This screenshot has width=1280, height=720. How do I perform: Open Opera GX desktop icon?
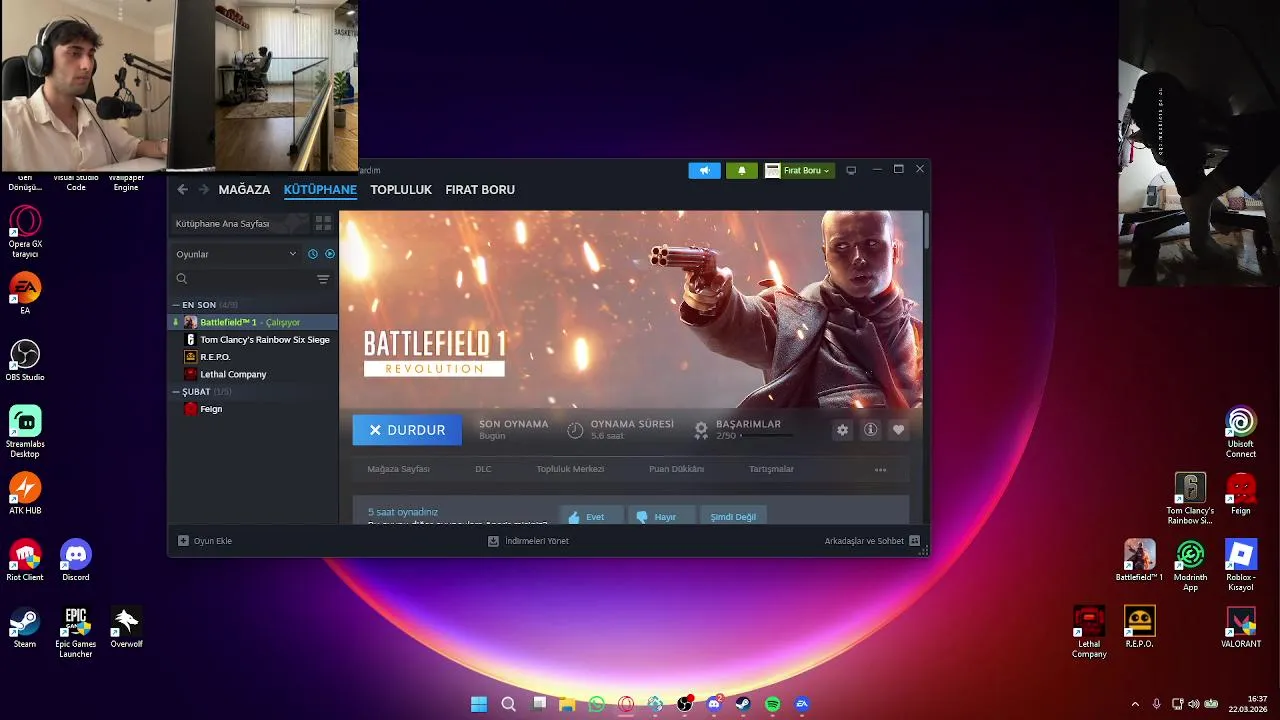pyautogui.click(x=25, y=232)
